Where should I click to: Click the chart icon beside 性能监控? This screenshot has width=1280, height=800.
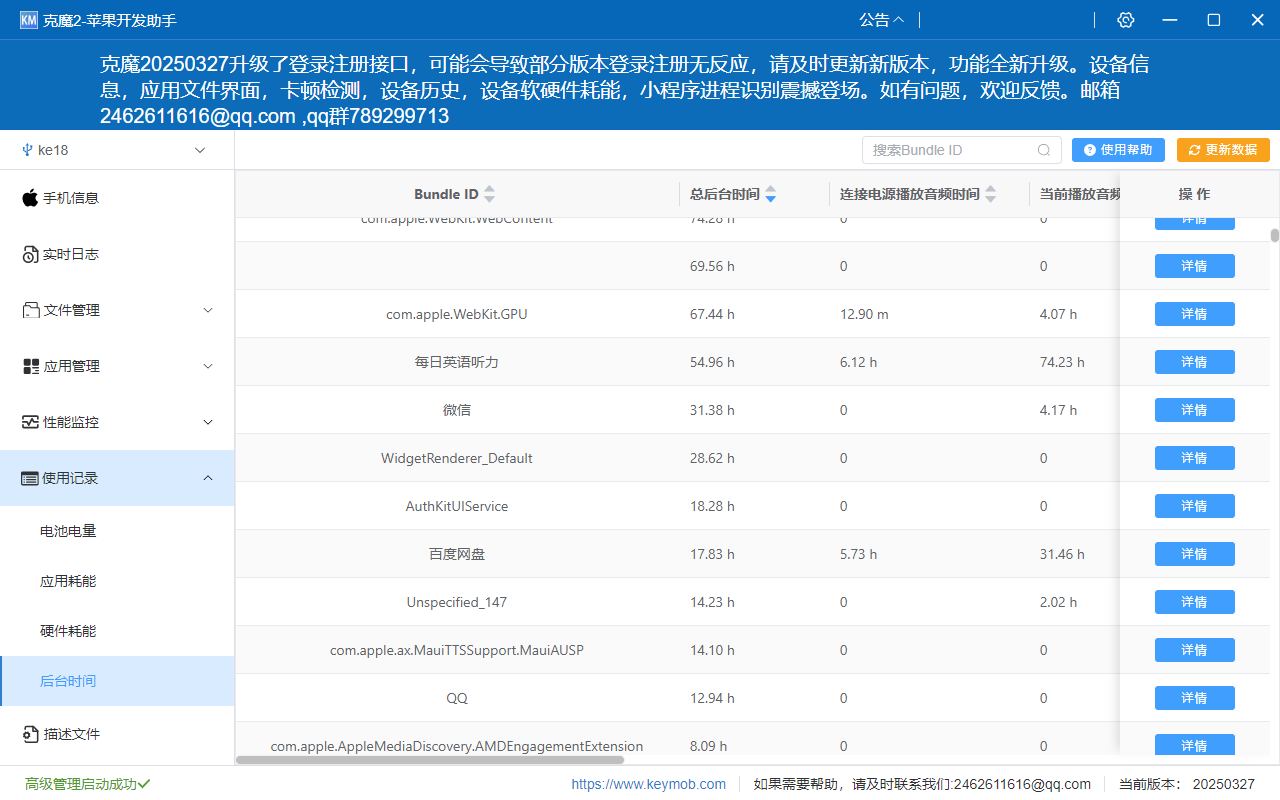[x=30, y=422]
